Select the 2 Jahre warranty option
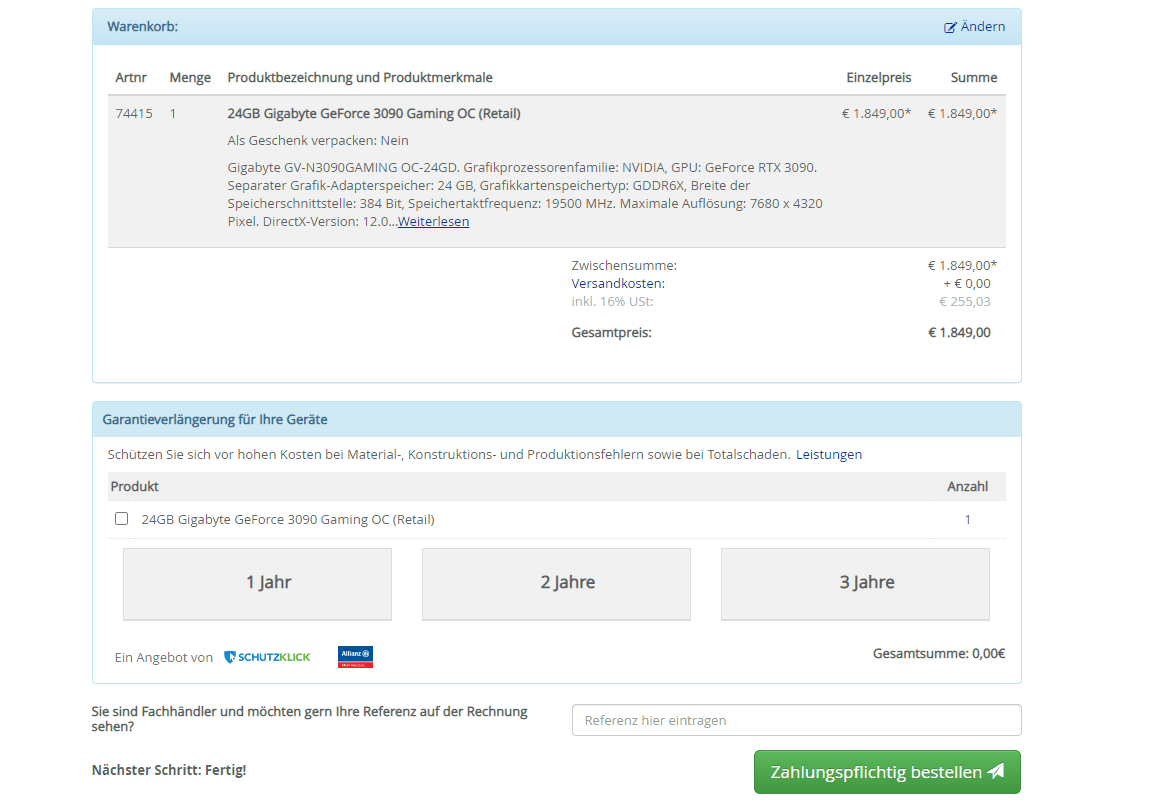This screenshot has width=1152, height=806. [556, 584]
